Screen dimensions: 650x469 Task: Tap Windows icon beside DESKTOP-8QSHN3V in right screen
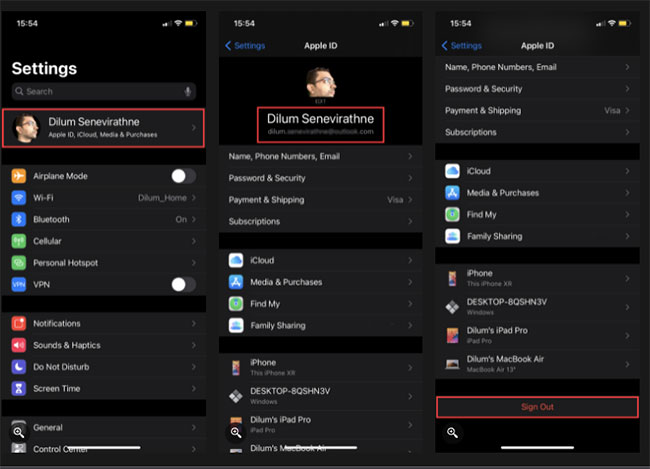pos(452,307)
